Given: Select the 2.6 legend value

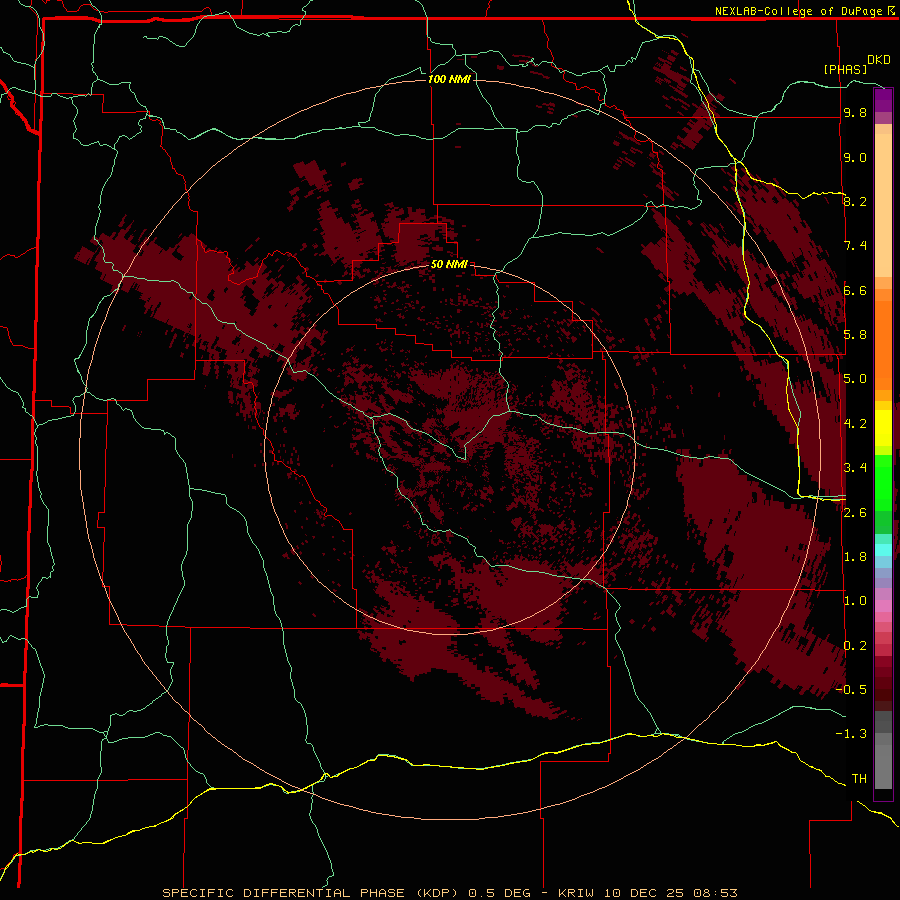Looking at the screenshot, I should click(855, 513).
